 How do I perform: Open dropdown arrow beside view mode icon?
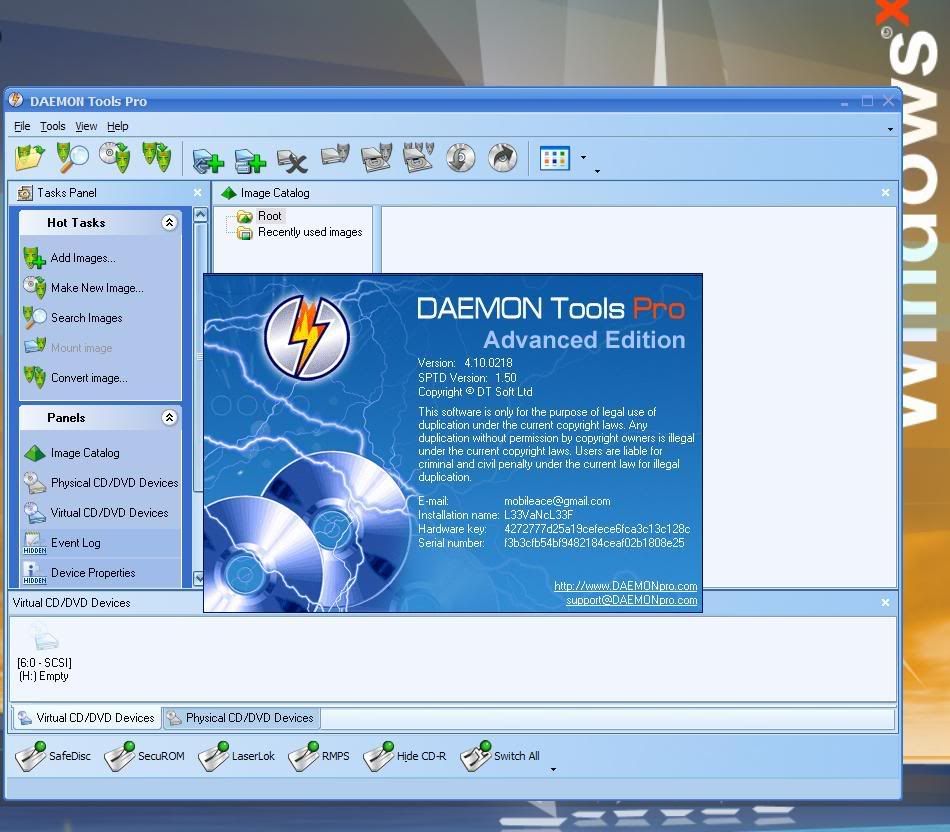coord(583,158)
